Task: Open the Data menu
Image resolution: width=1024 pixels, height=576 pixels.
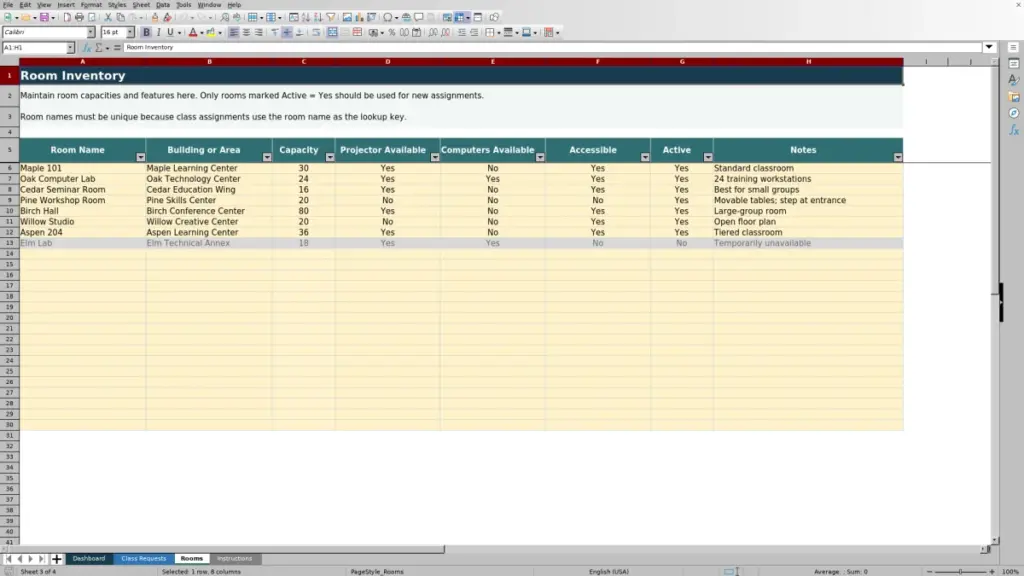Action: pos(163,5)
